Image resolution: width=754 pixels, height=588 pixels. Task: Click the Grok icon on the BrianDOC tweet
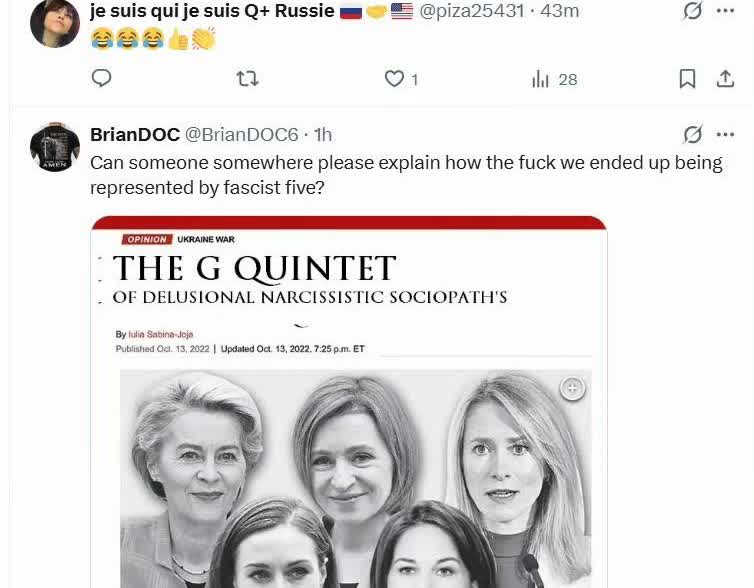pos(692,135)
